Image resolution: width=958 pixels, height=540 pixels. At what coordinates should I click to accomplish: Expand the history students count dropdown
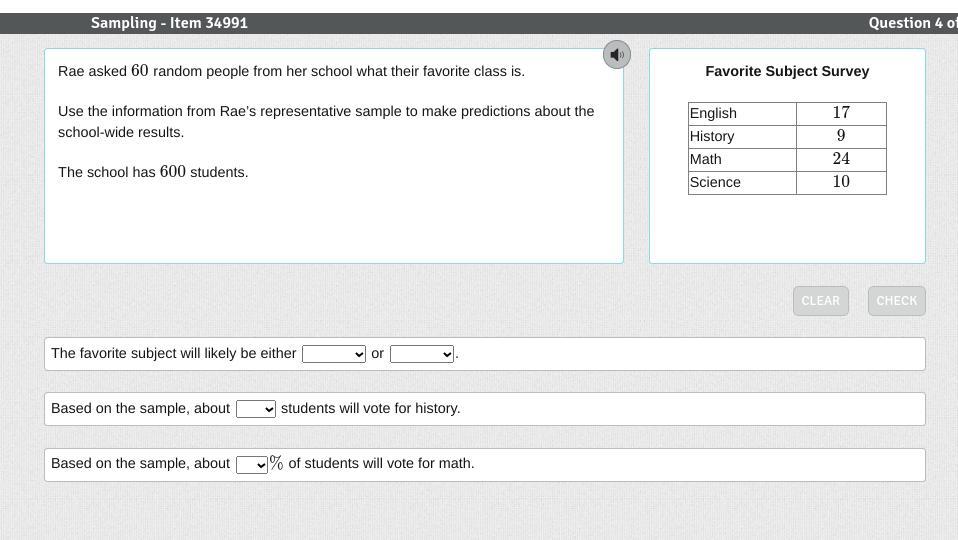[256, 409]
